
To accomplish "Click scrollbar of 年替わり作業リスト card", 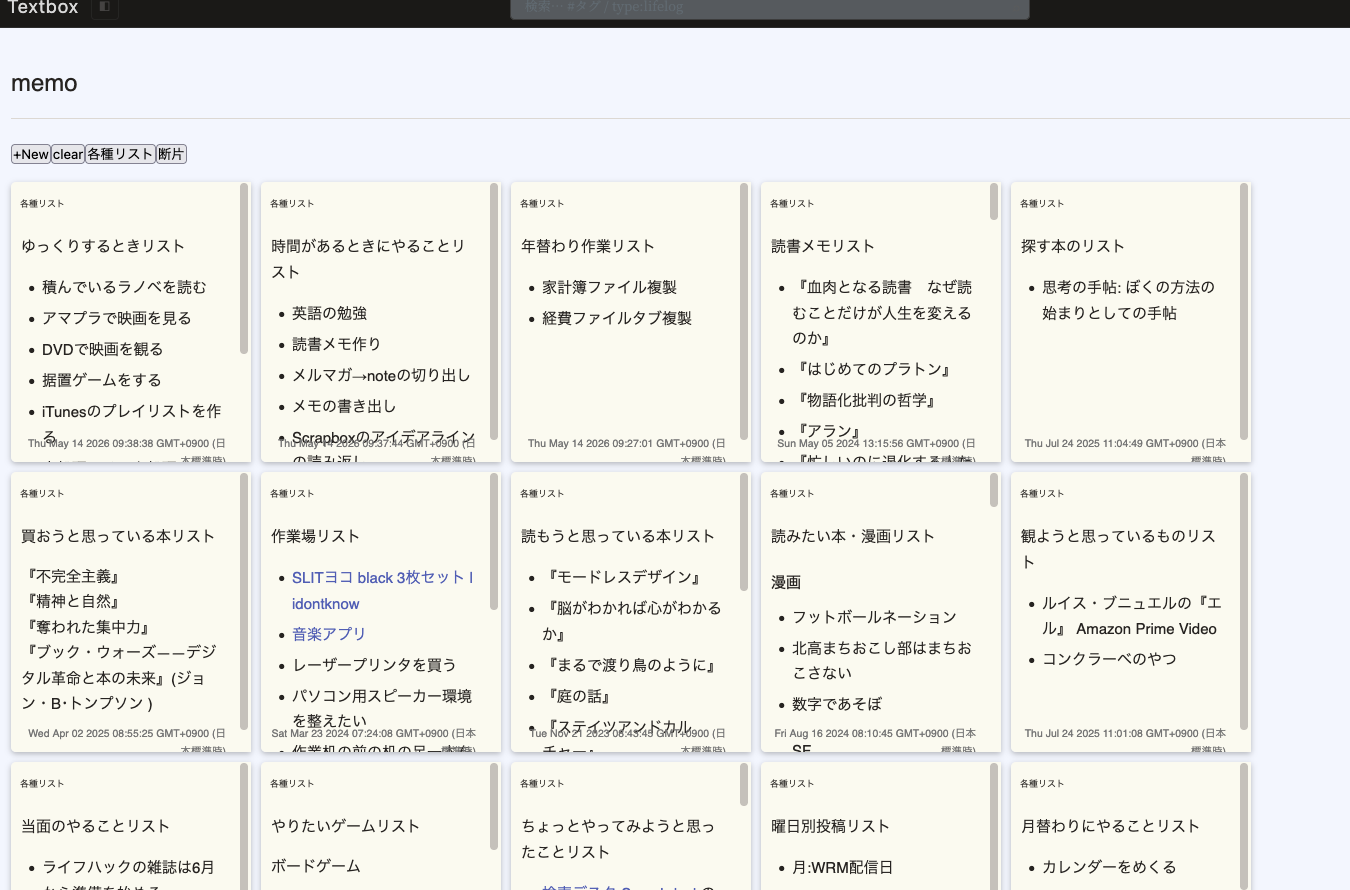I will [x=744, y=311].
